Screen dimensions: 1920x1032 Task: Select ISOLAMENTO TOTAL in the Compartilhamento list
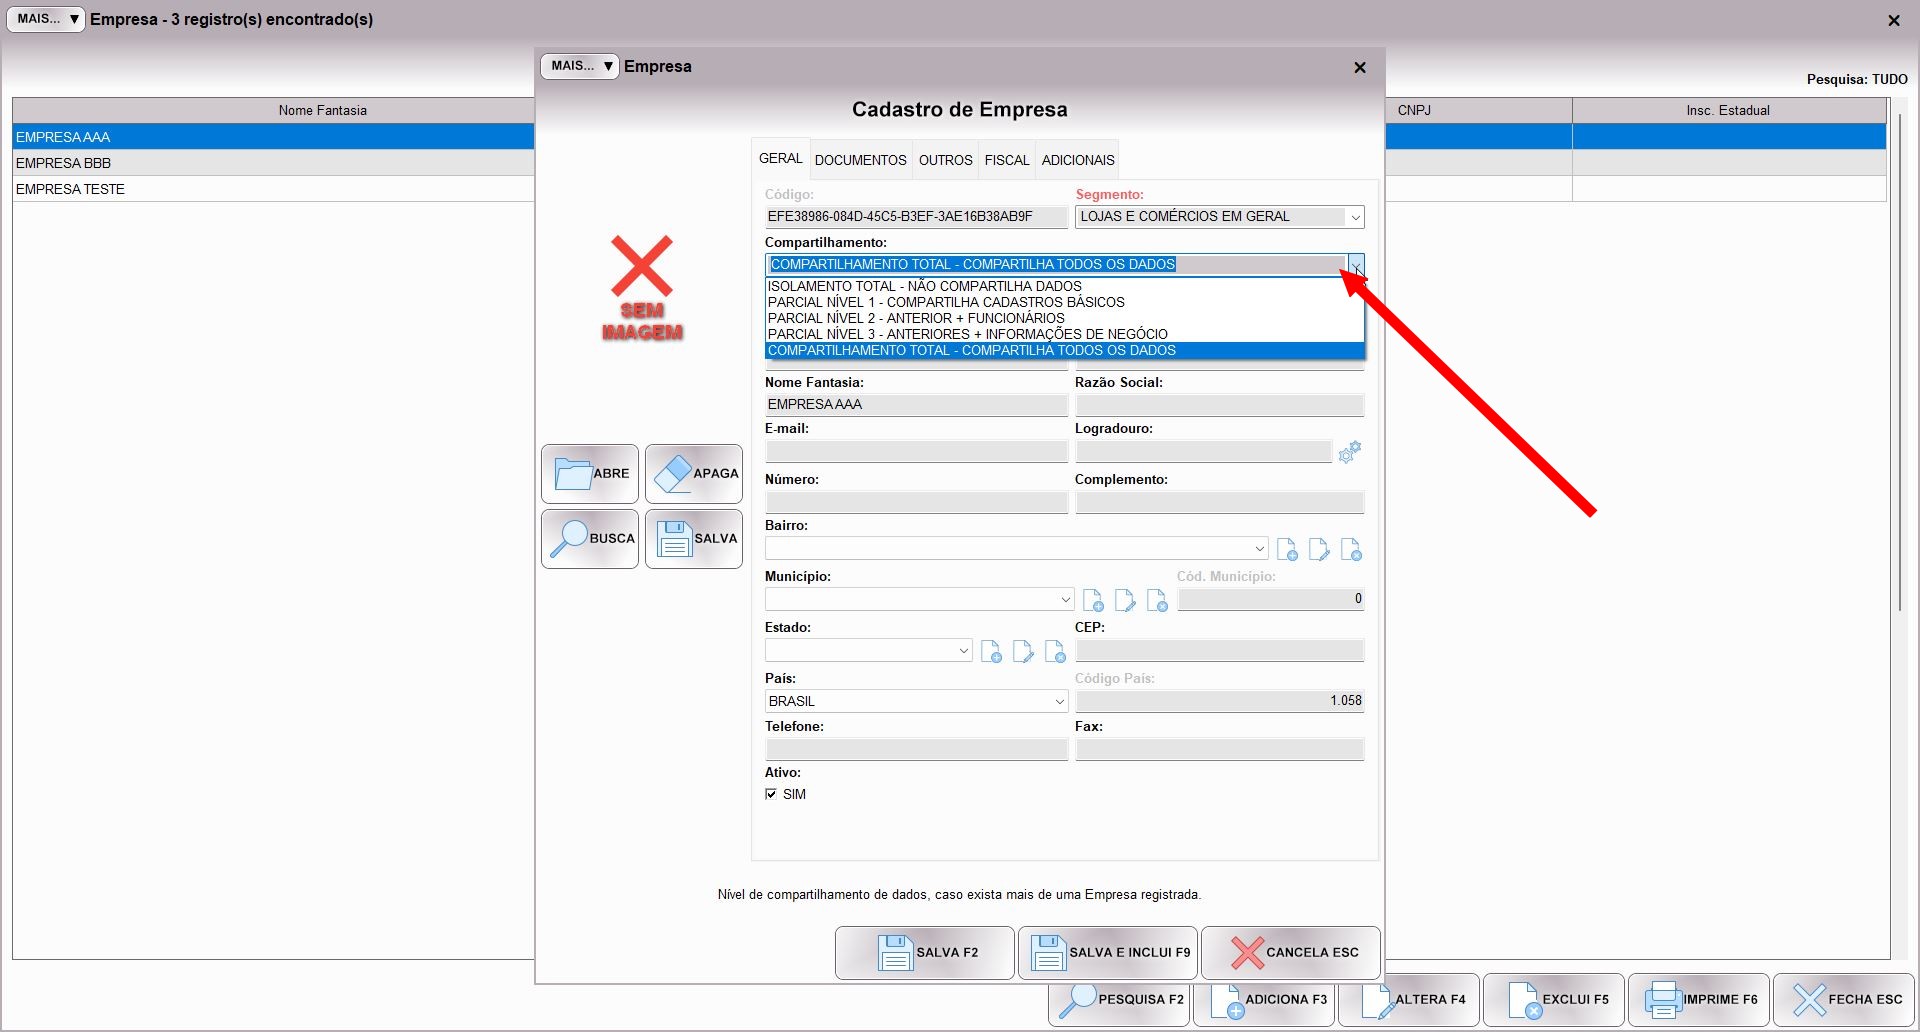coord(924,286)
